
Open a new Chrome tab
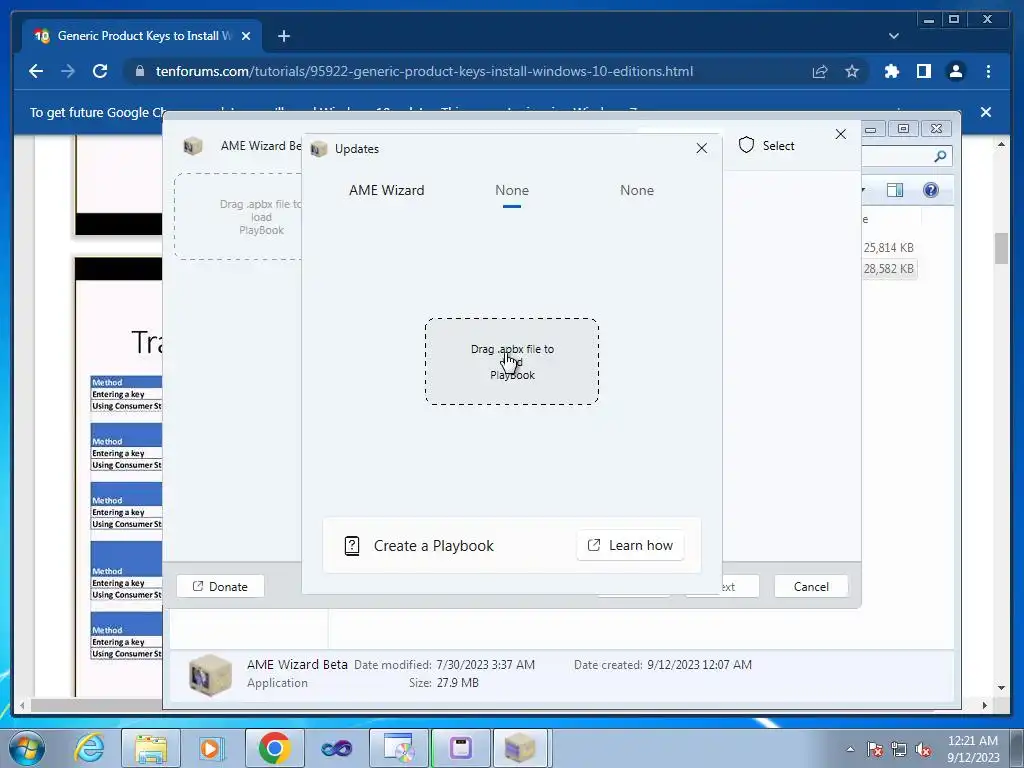pos(283,37)
